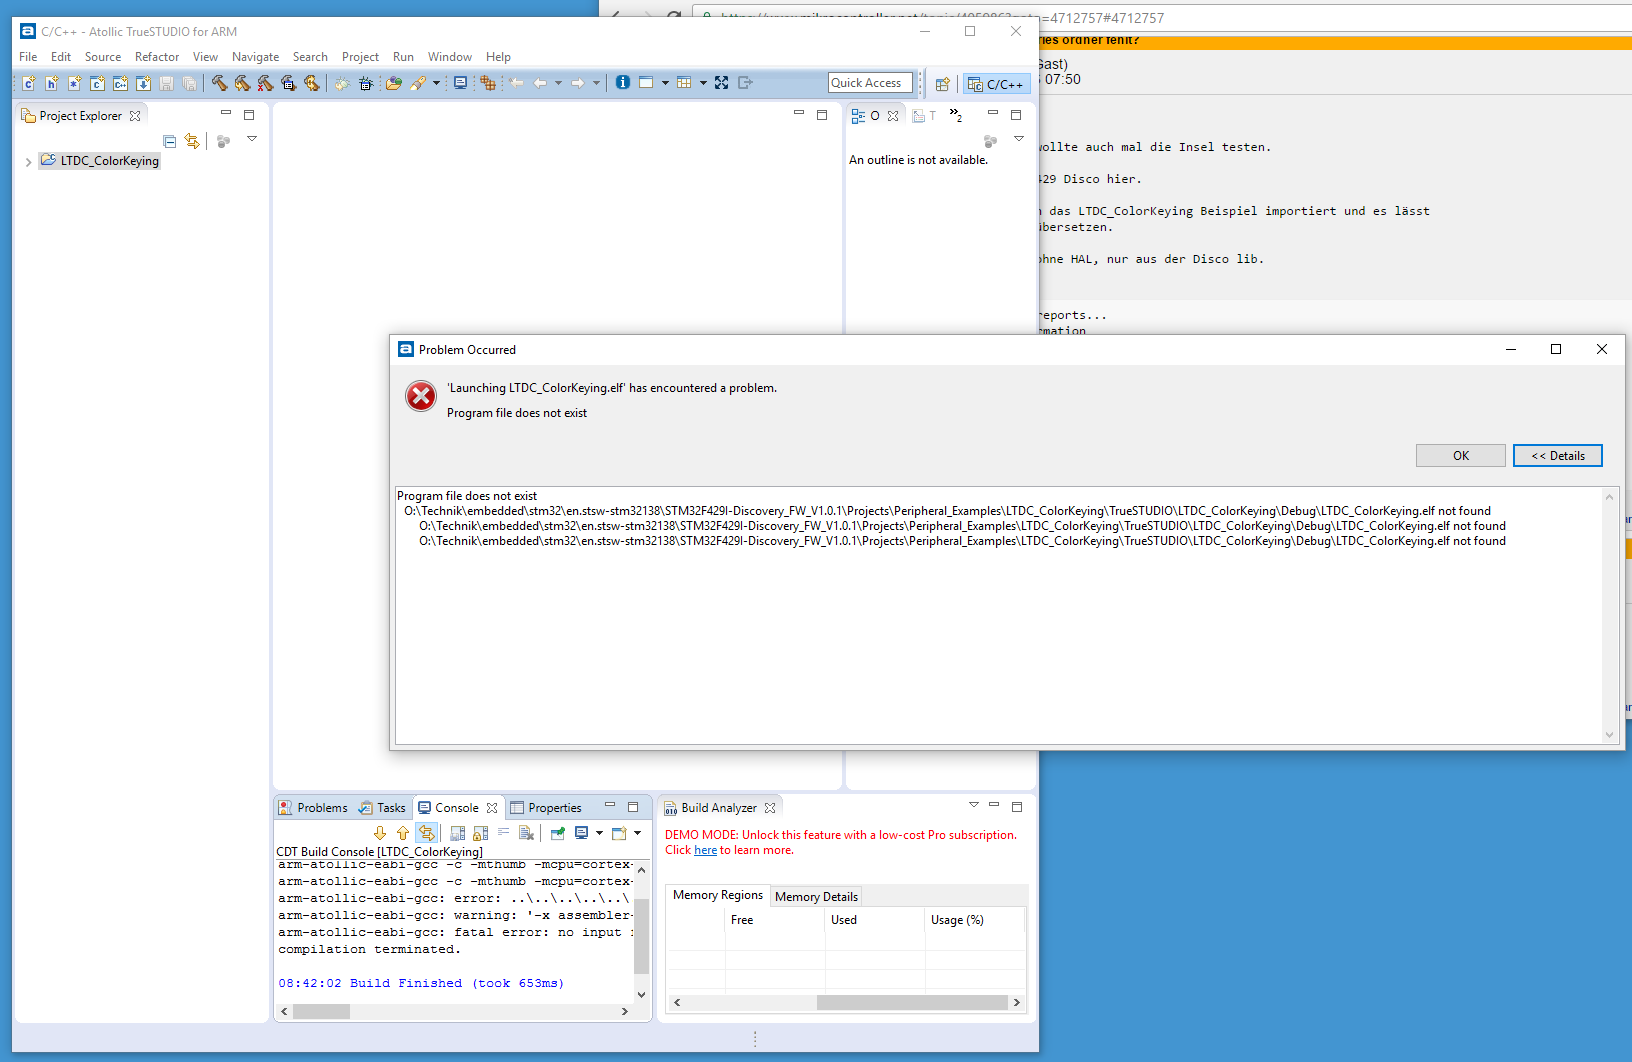Click Console vertical scrollbar thumb
The height and width of the screenshot is (1062, 1632).
(x=642, y=934)
